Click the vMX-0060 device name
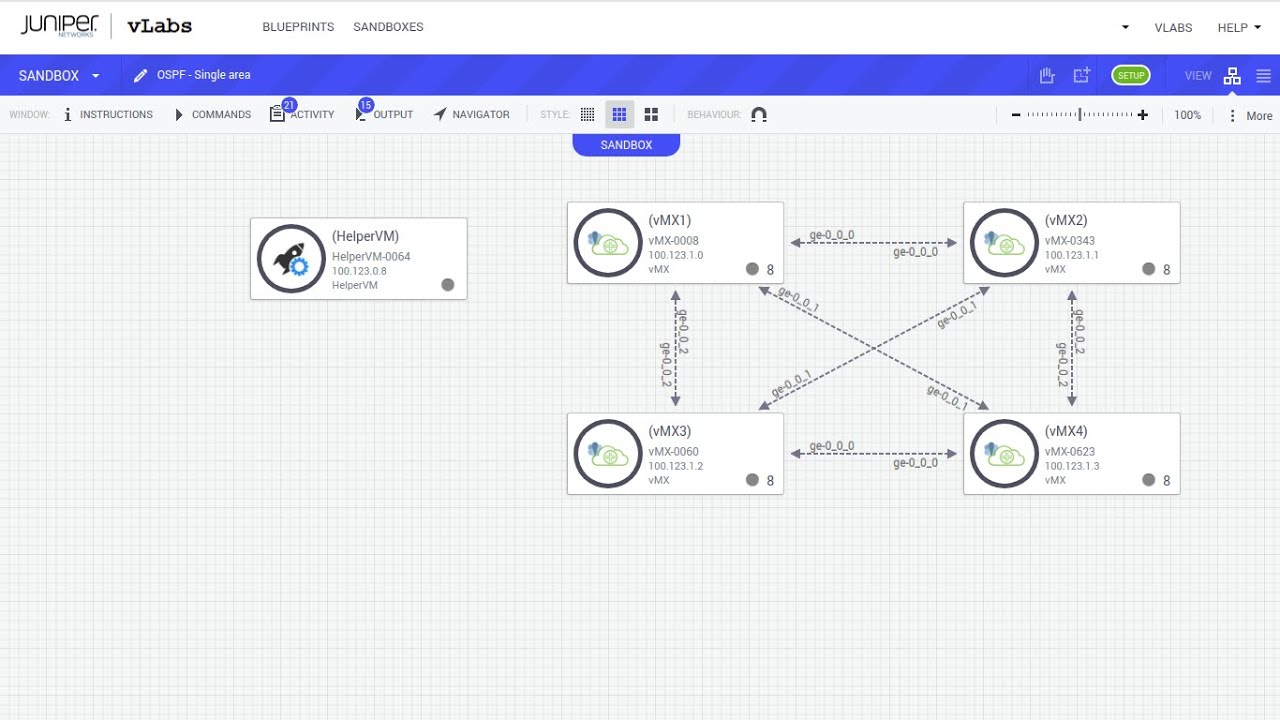Image resolution: width=1280 pixels, height=720 pixels. point(673,452)
